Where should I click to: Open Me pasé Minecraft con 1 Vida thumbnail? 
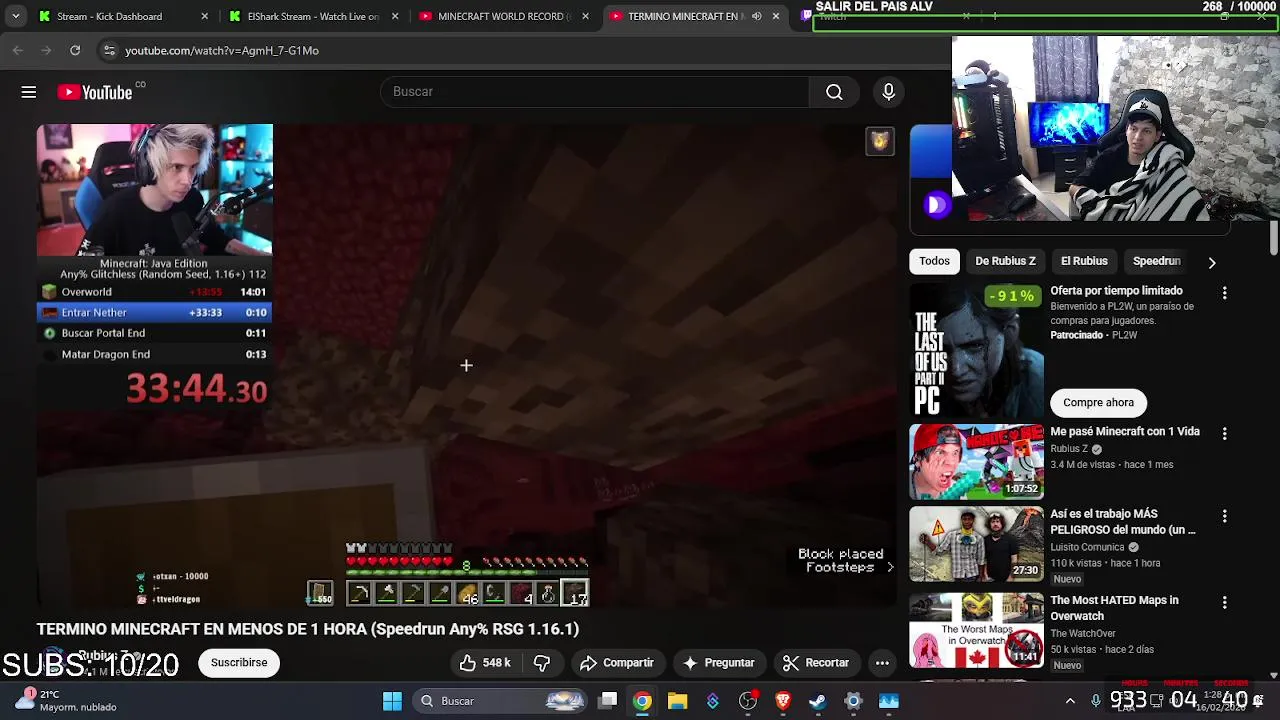point(976,462)
